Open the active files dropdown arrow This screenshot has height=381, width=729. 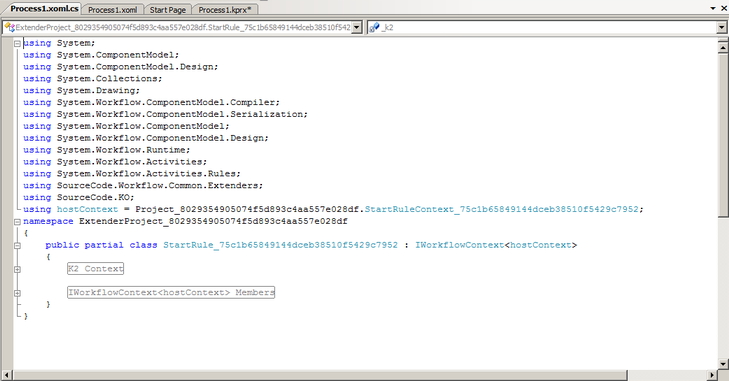713,8
